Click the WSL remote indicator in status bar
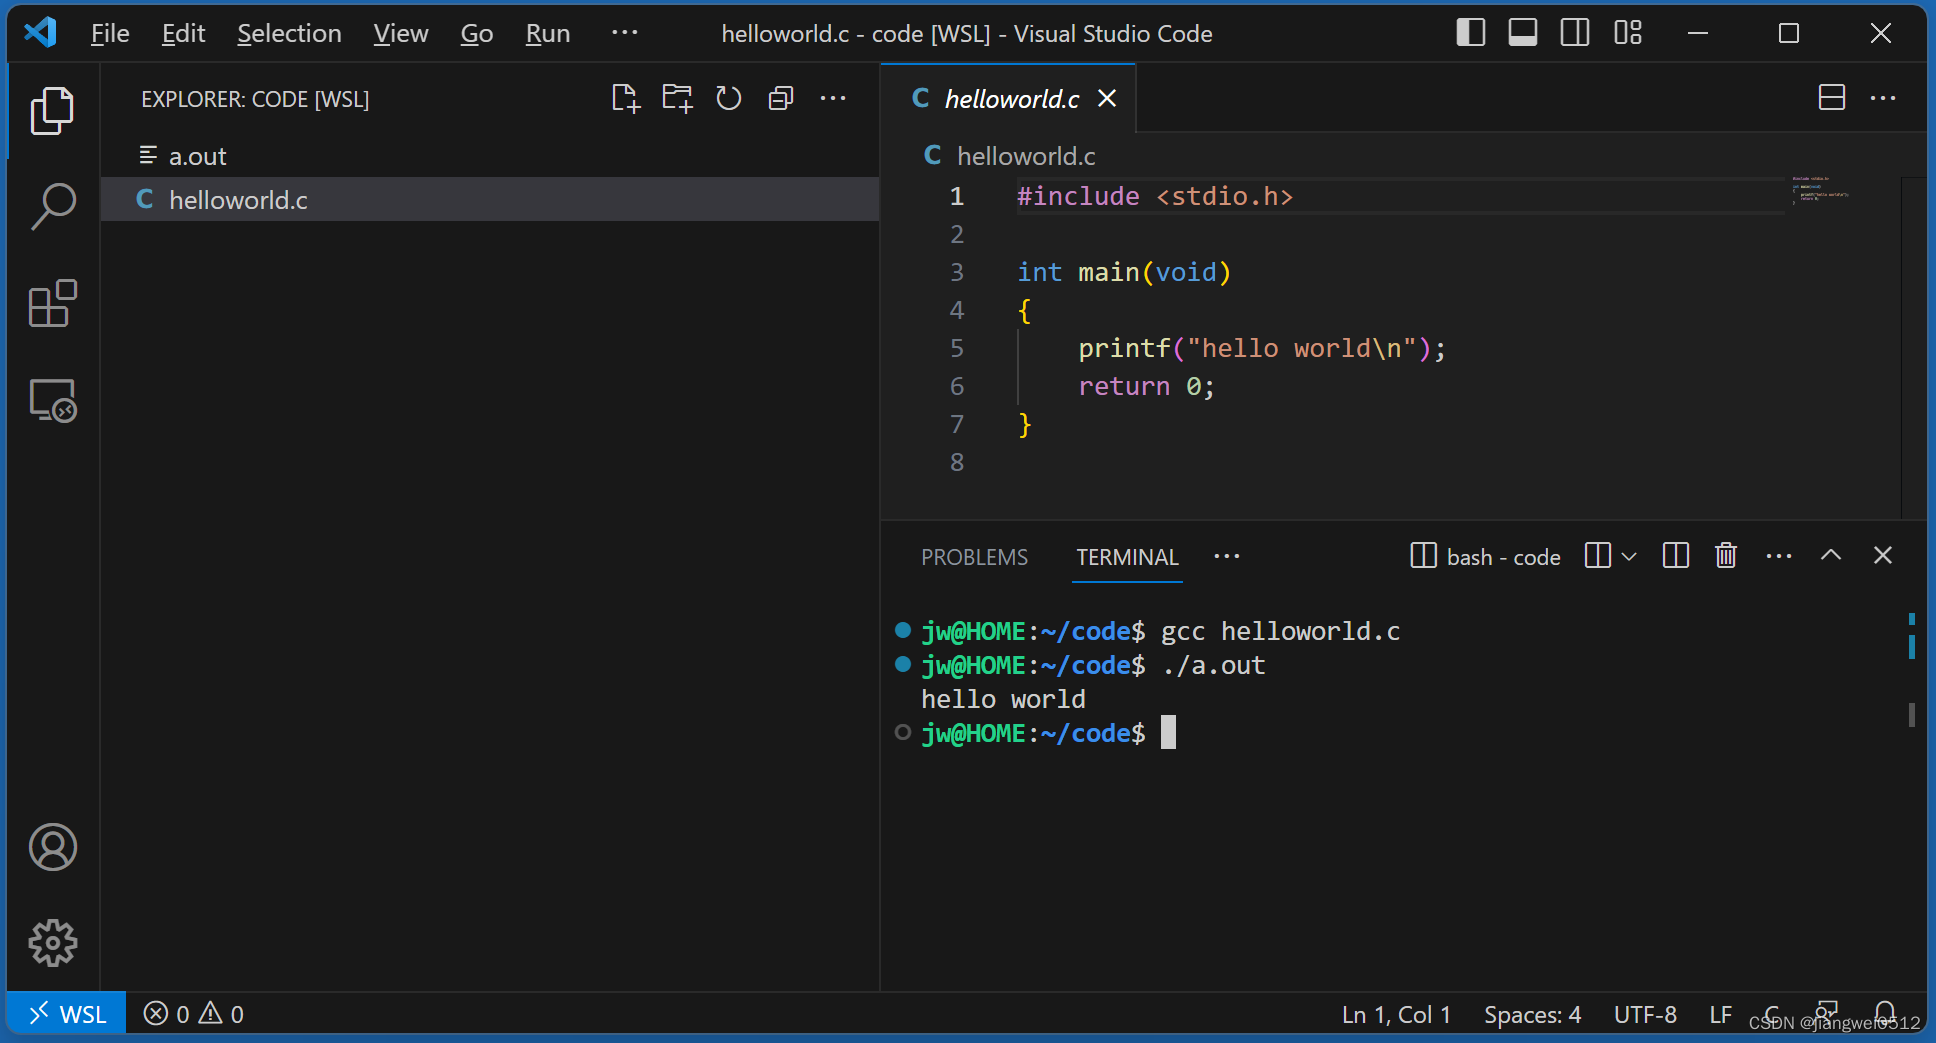Screen dimensions: 1936x1043 click(x=67, y=1014)
